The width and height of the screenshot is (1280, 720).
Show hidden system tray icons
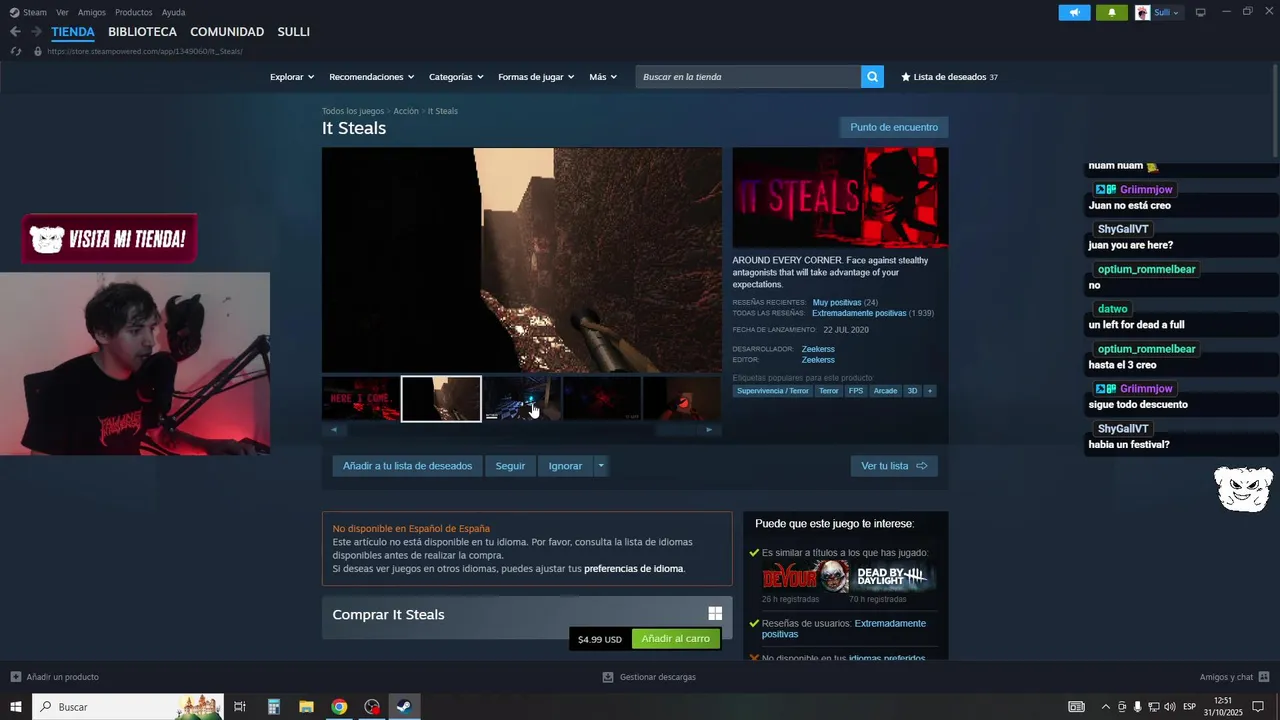pos(1105,707)
